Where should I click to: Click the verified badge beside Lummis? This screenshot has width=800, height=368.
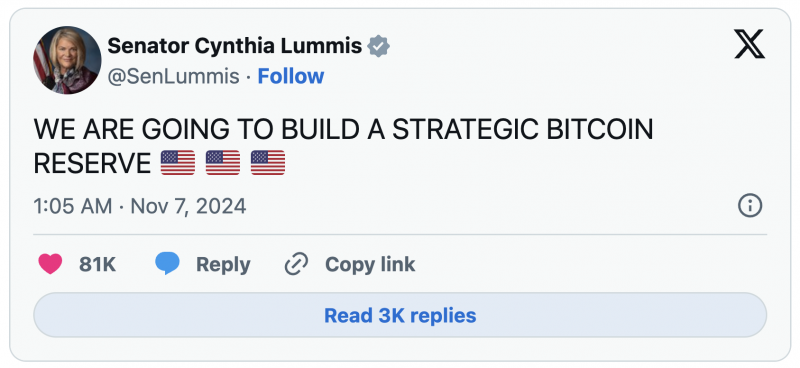379,46
